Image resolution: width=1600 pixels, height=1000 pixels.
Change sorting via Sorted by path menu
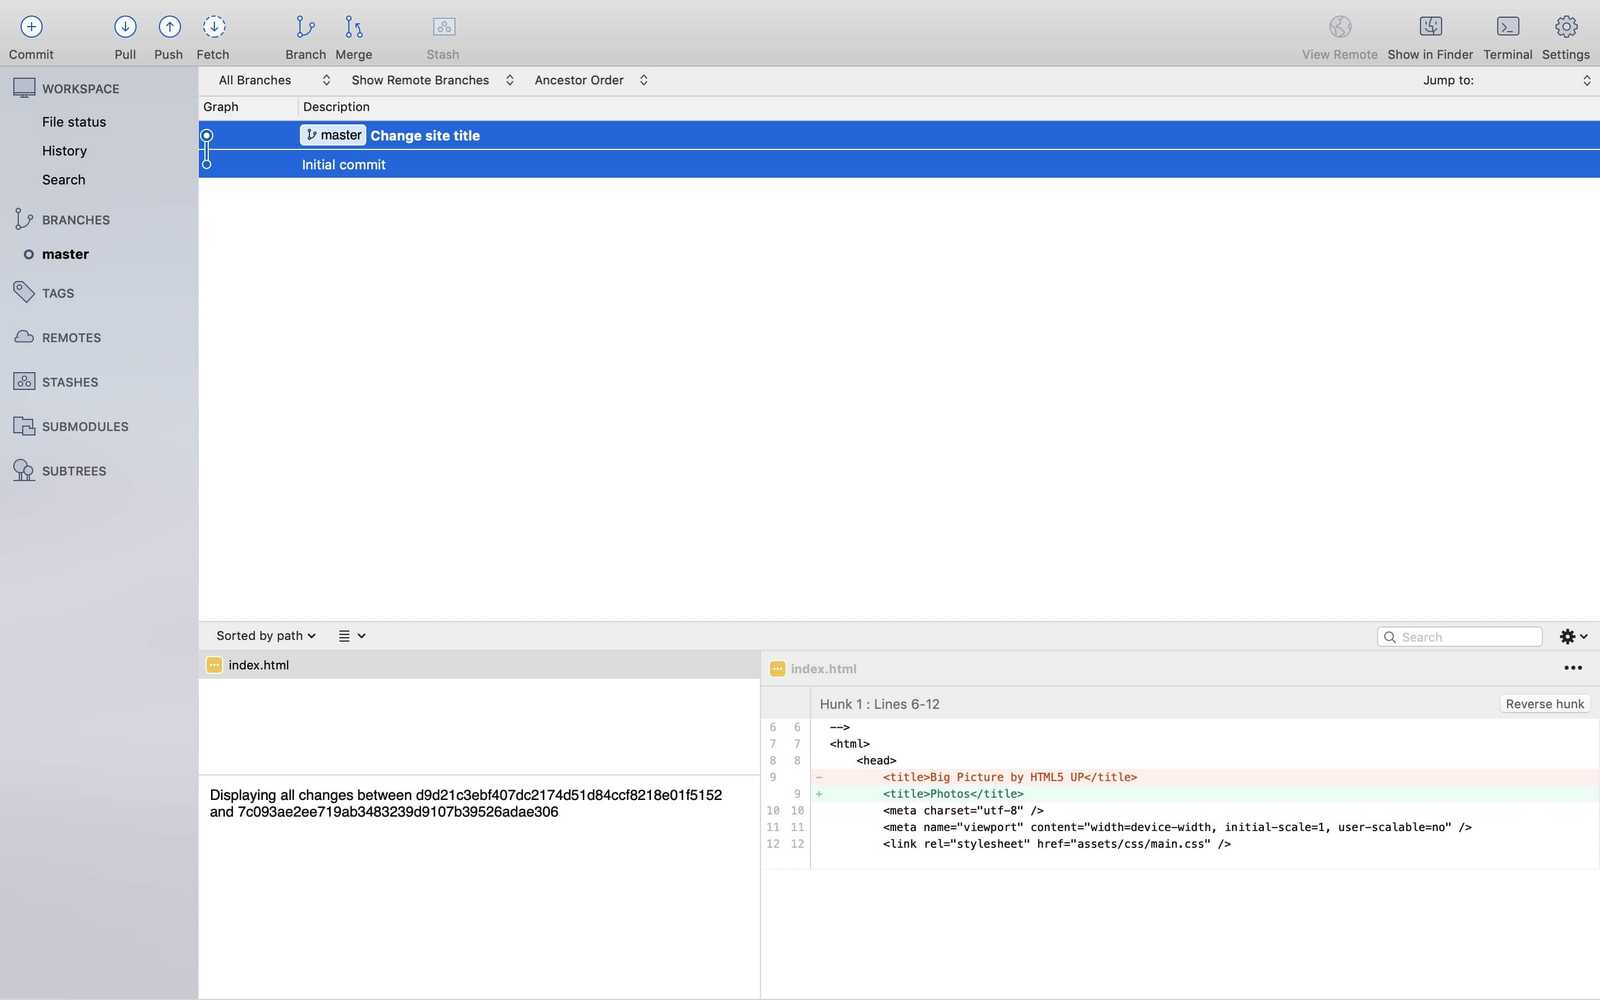click(x=264, y=635)
